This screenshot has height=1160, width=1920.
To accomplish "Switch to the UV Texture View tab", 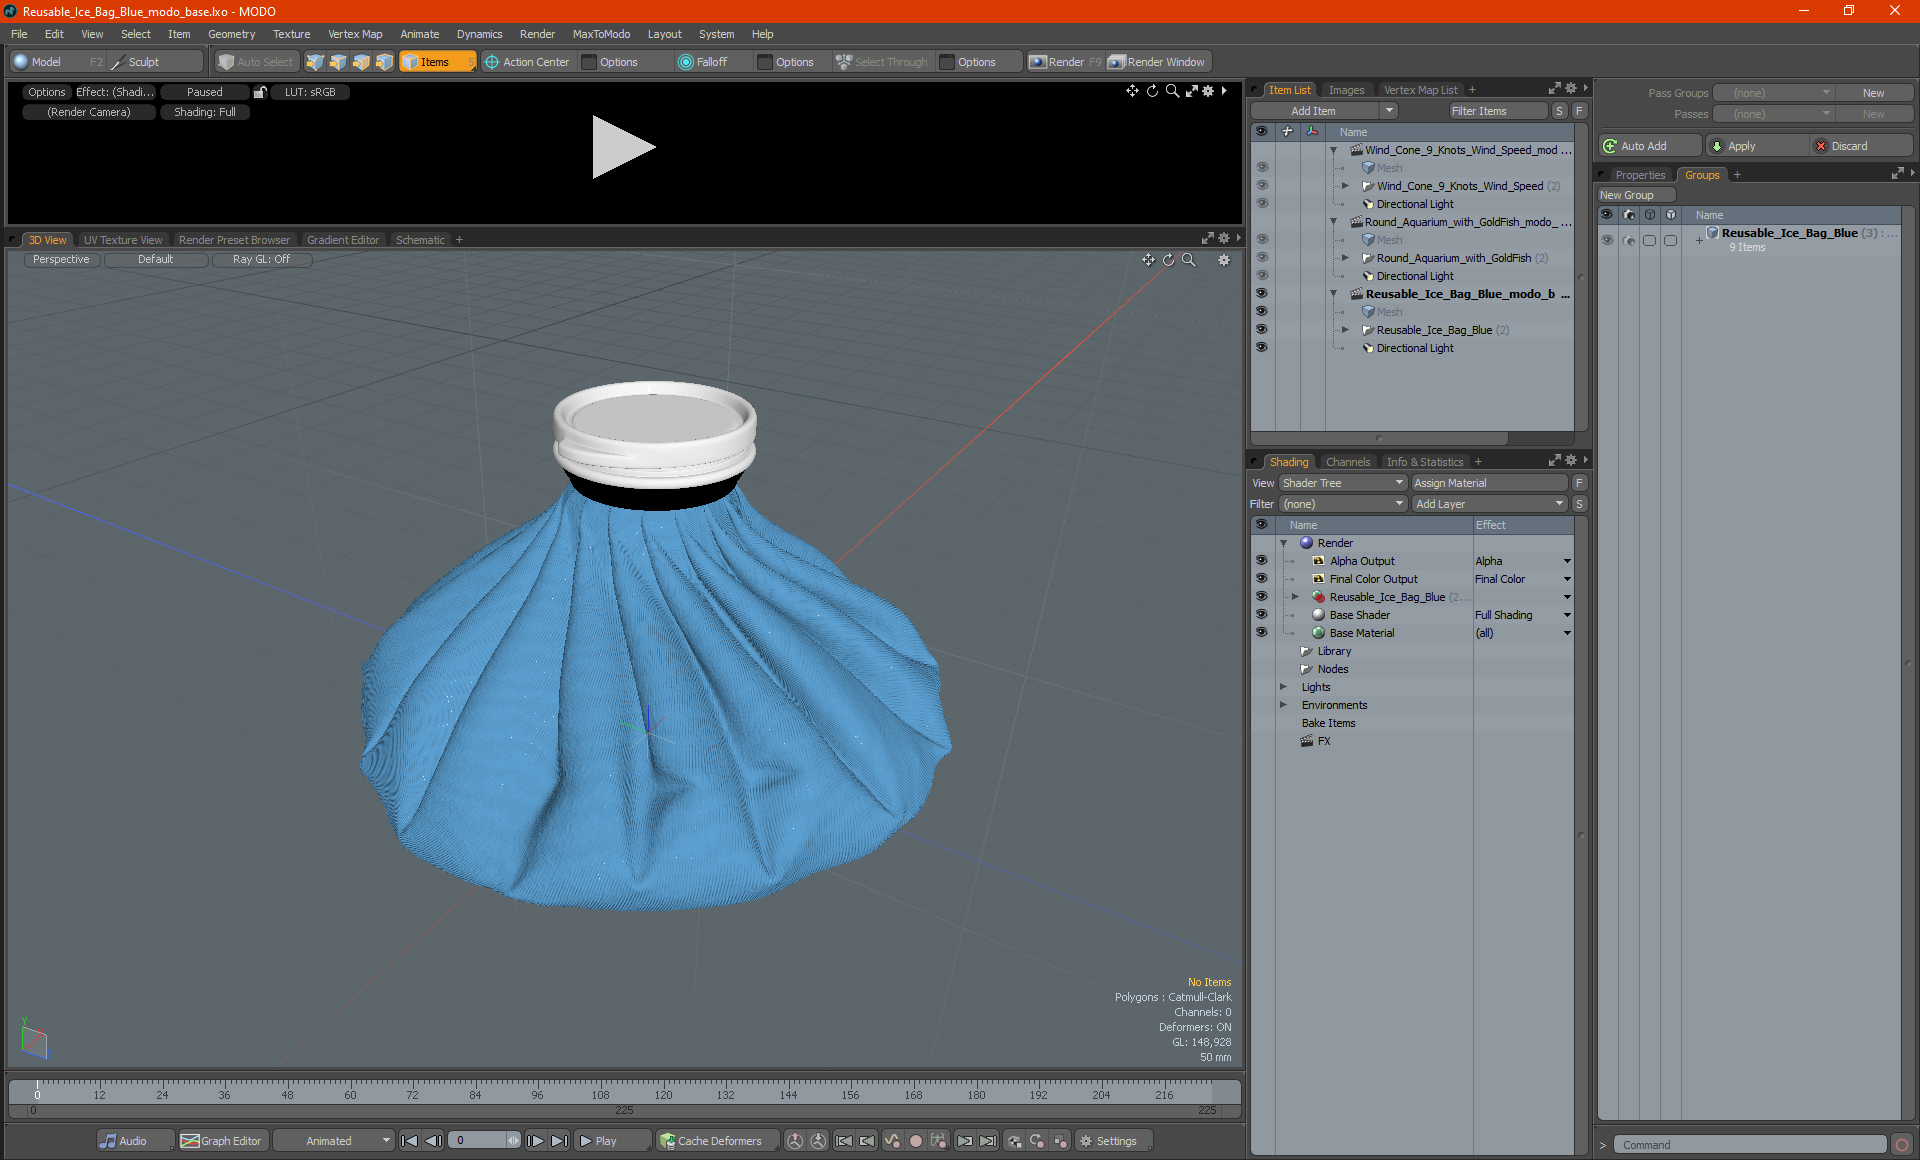I will [123, 240].
